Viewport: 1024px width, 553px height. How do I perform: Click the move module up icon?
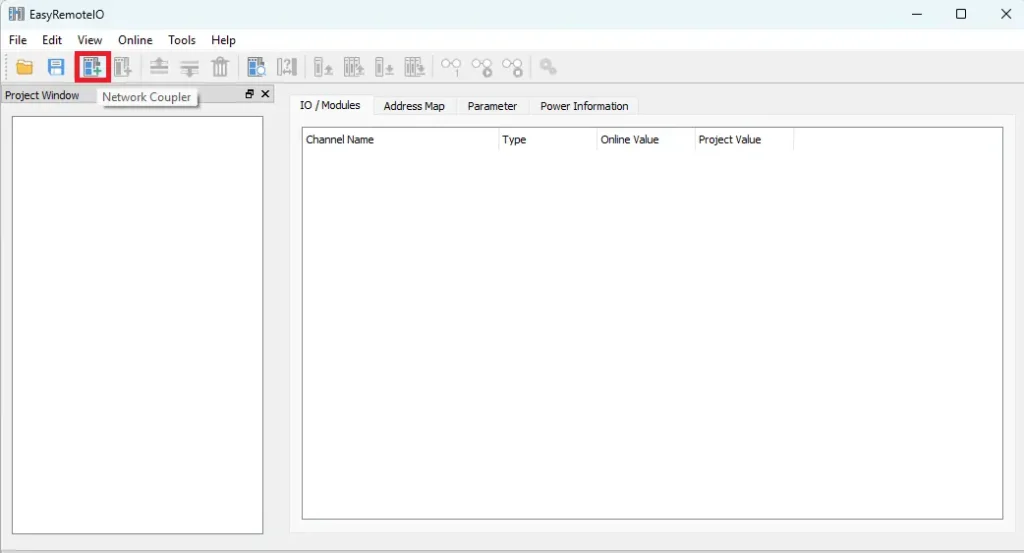pos(158,67)
